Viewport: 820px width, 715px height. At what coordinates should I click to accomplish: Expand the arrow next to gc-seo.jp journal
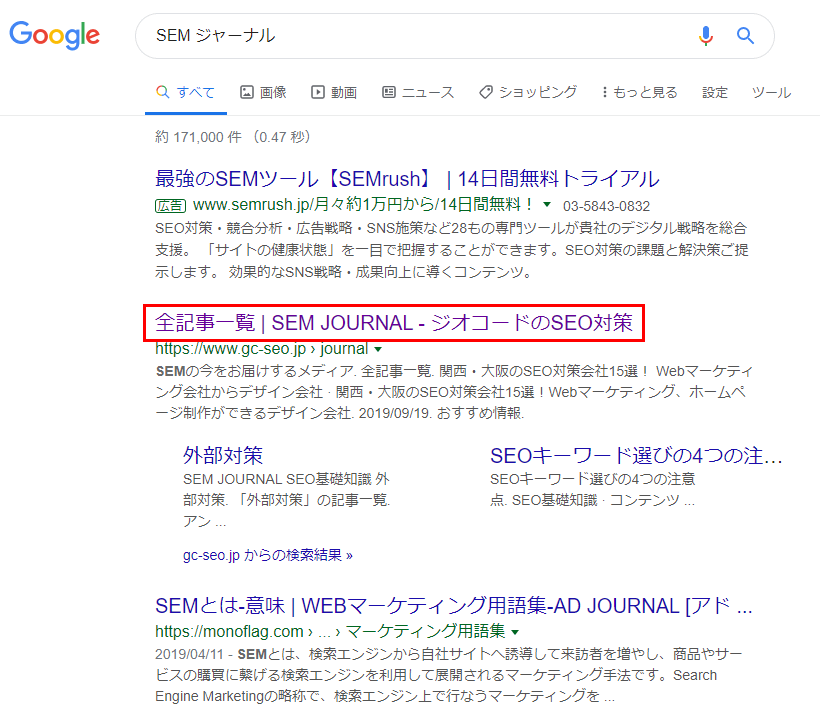pyautogui.click(x=378, y=349)
